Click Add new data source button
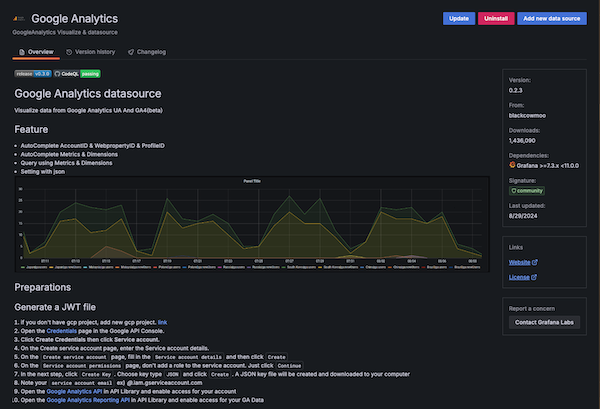The width and height of the screenshot is (600, 409). [x=552, y=18]
